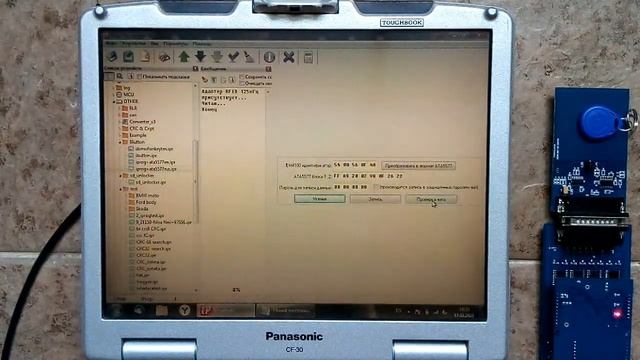Select ibutton.ipr file in the tree
Screen dimensions: 640x360
[x=146, y=156]
